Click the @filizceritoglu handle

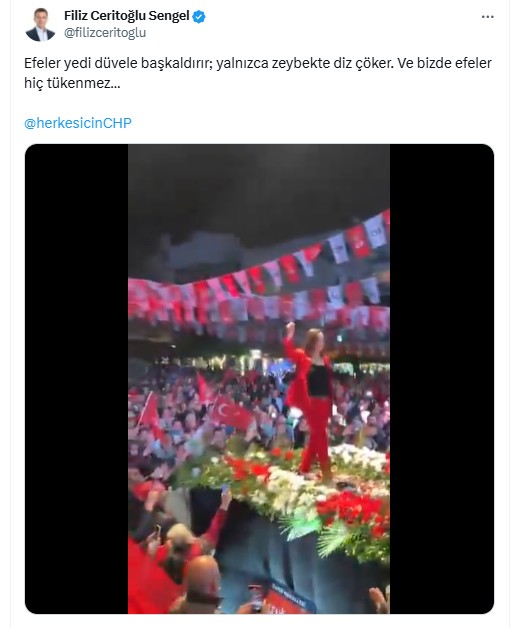105,33
